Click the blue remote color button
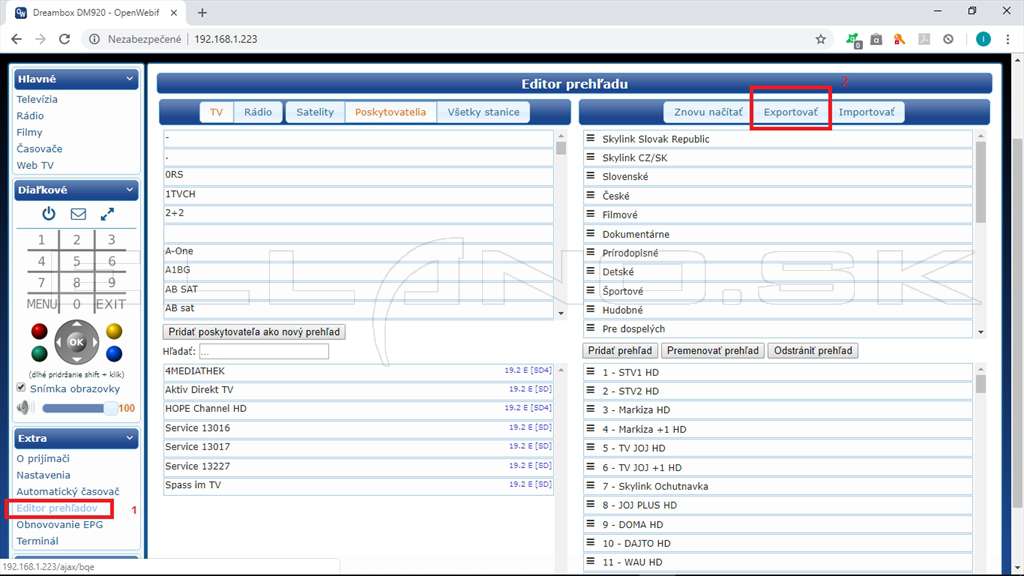Screen dimensions: 1024x576 point(114,353)
